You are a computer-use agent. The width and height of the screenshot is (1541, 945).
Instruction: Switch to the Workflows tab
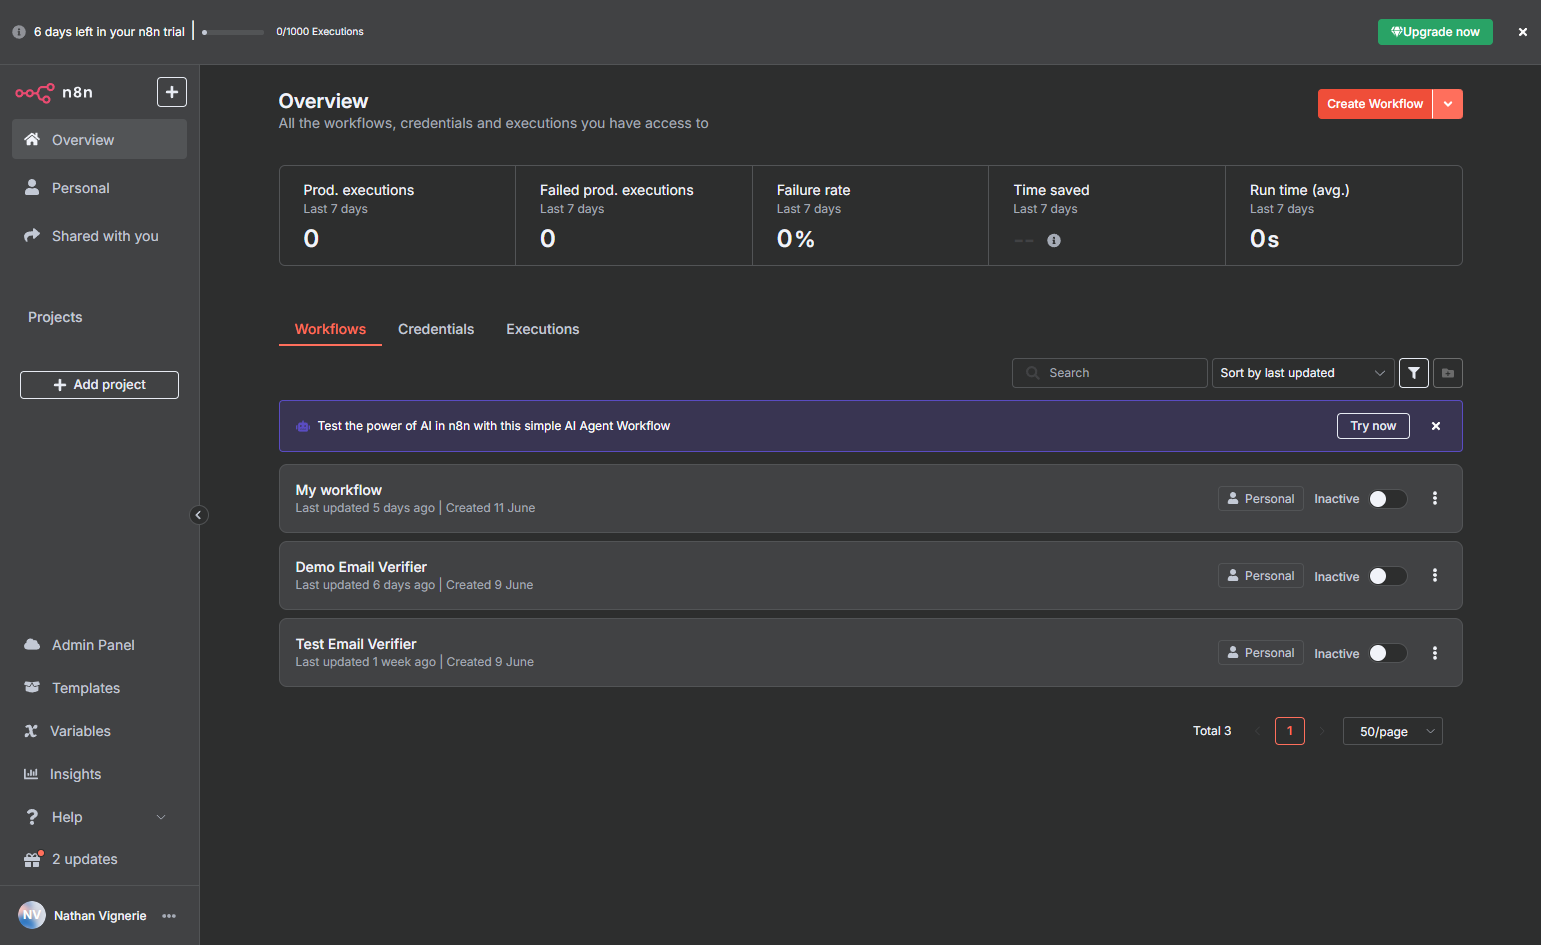tap(330, 329)
